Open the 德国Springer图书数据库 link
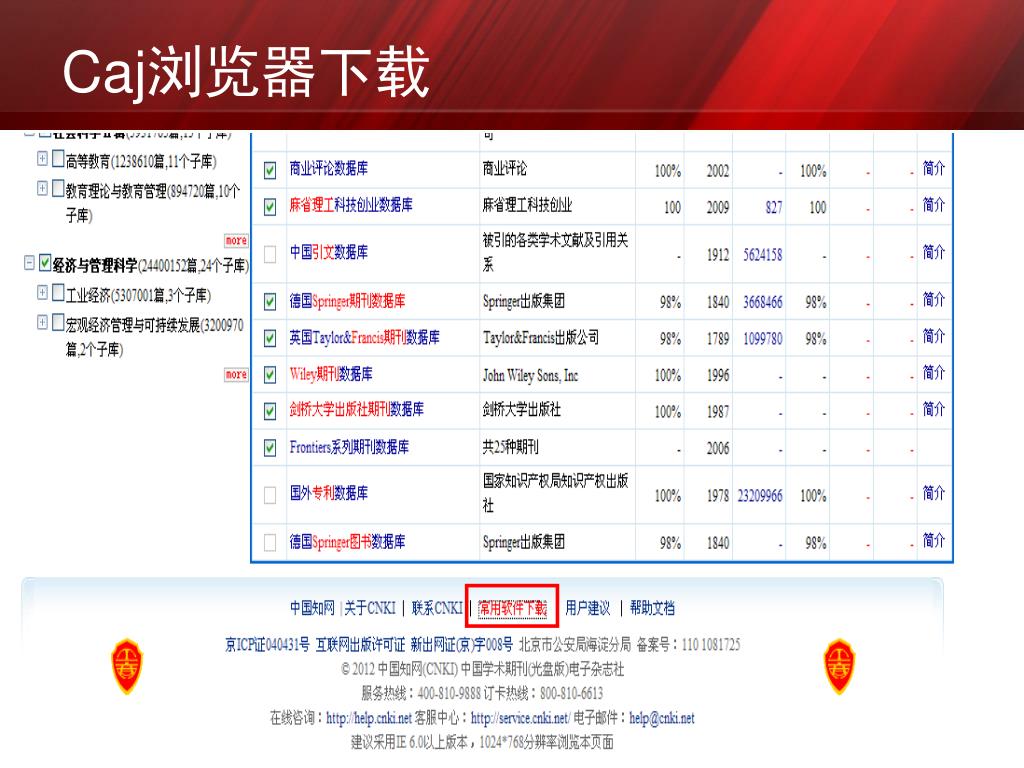This screenshot has height=768, width=1024. point(347,541)
